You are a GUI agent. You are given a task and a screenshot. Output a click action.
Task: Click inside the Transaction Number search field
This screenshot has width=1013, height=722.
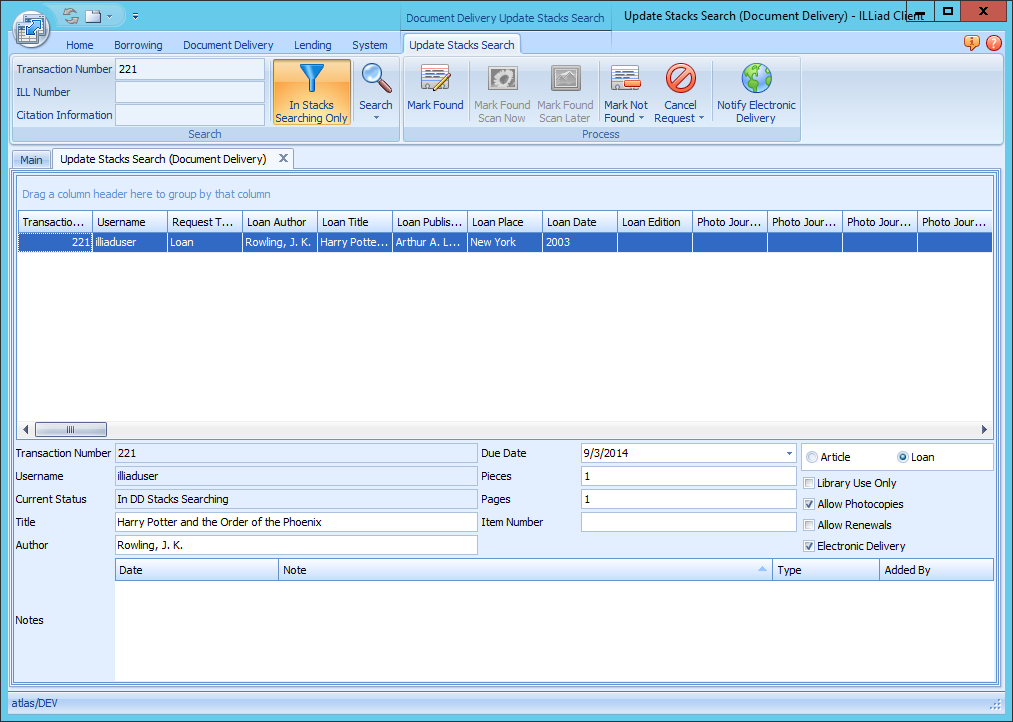click(x=190, y=68)
